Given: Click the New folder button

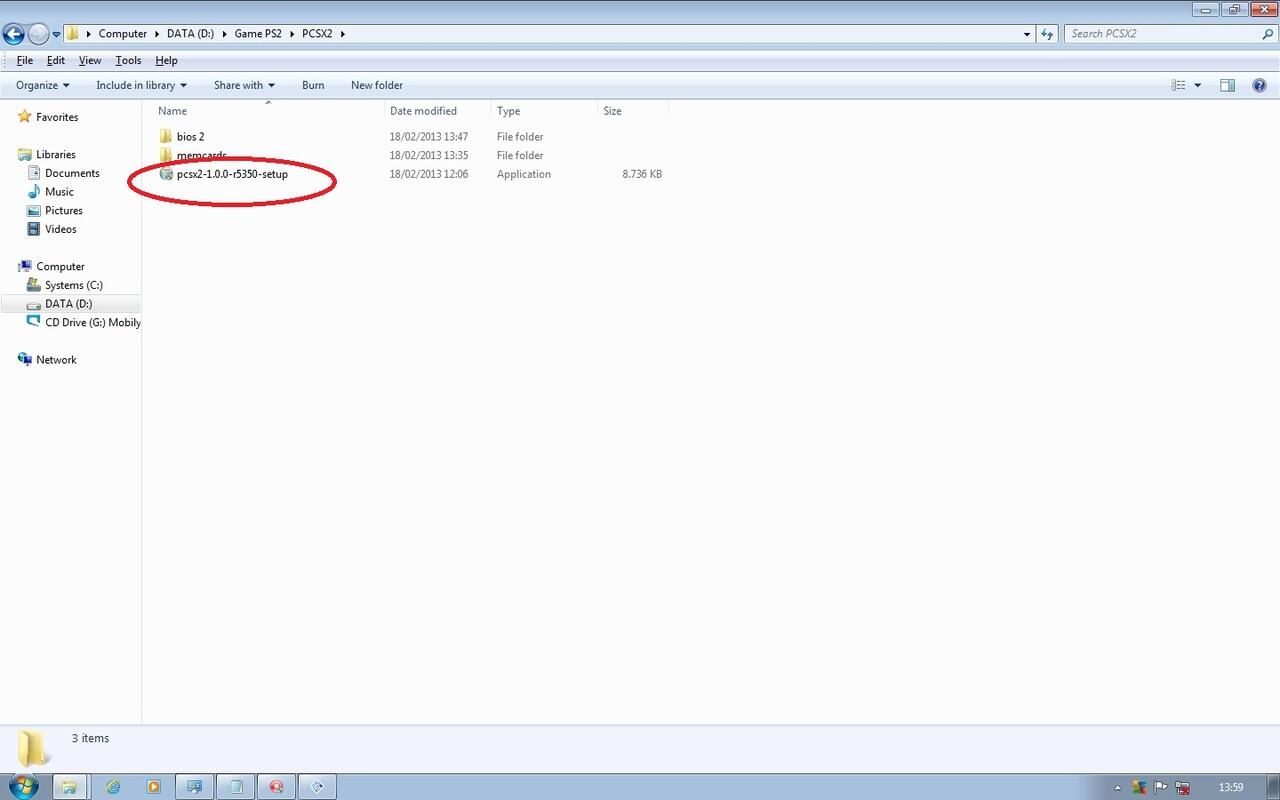Looking at the screenshot, I should (x=377, y=85).
